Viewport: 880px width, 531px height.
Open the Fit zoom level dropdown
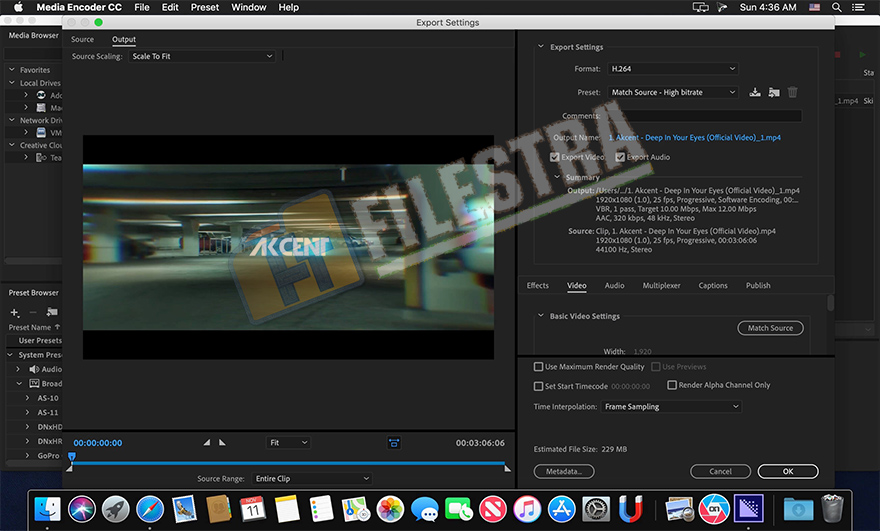[x=288, y=443]
